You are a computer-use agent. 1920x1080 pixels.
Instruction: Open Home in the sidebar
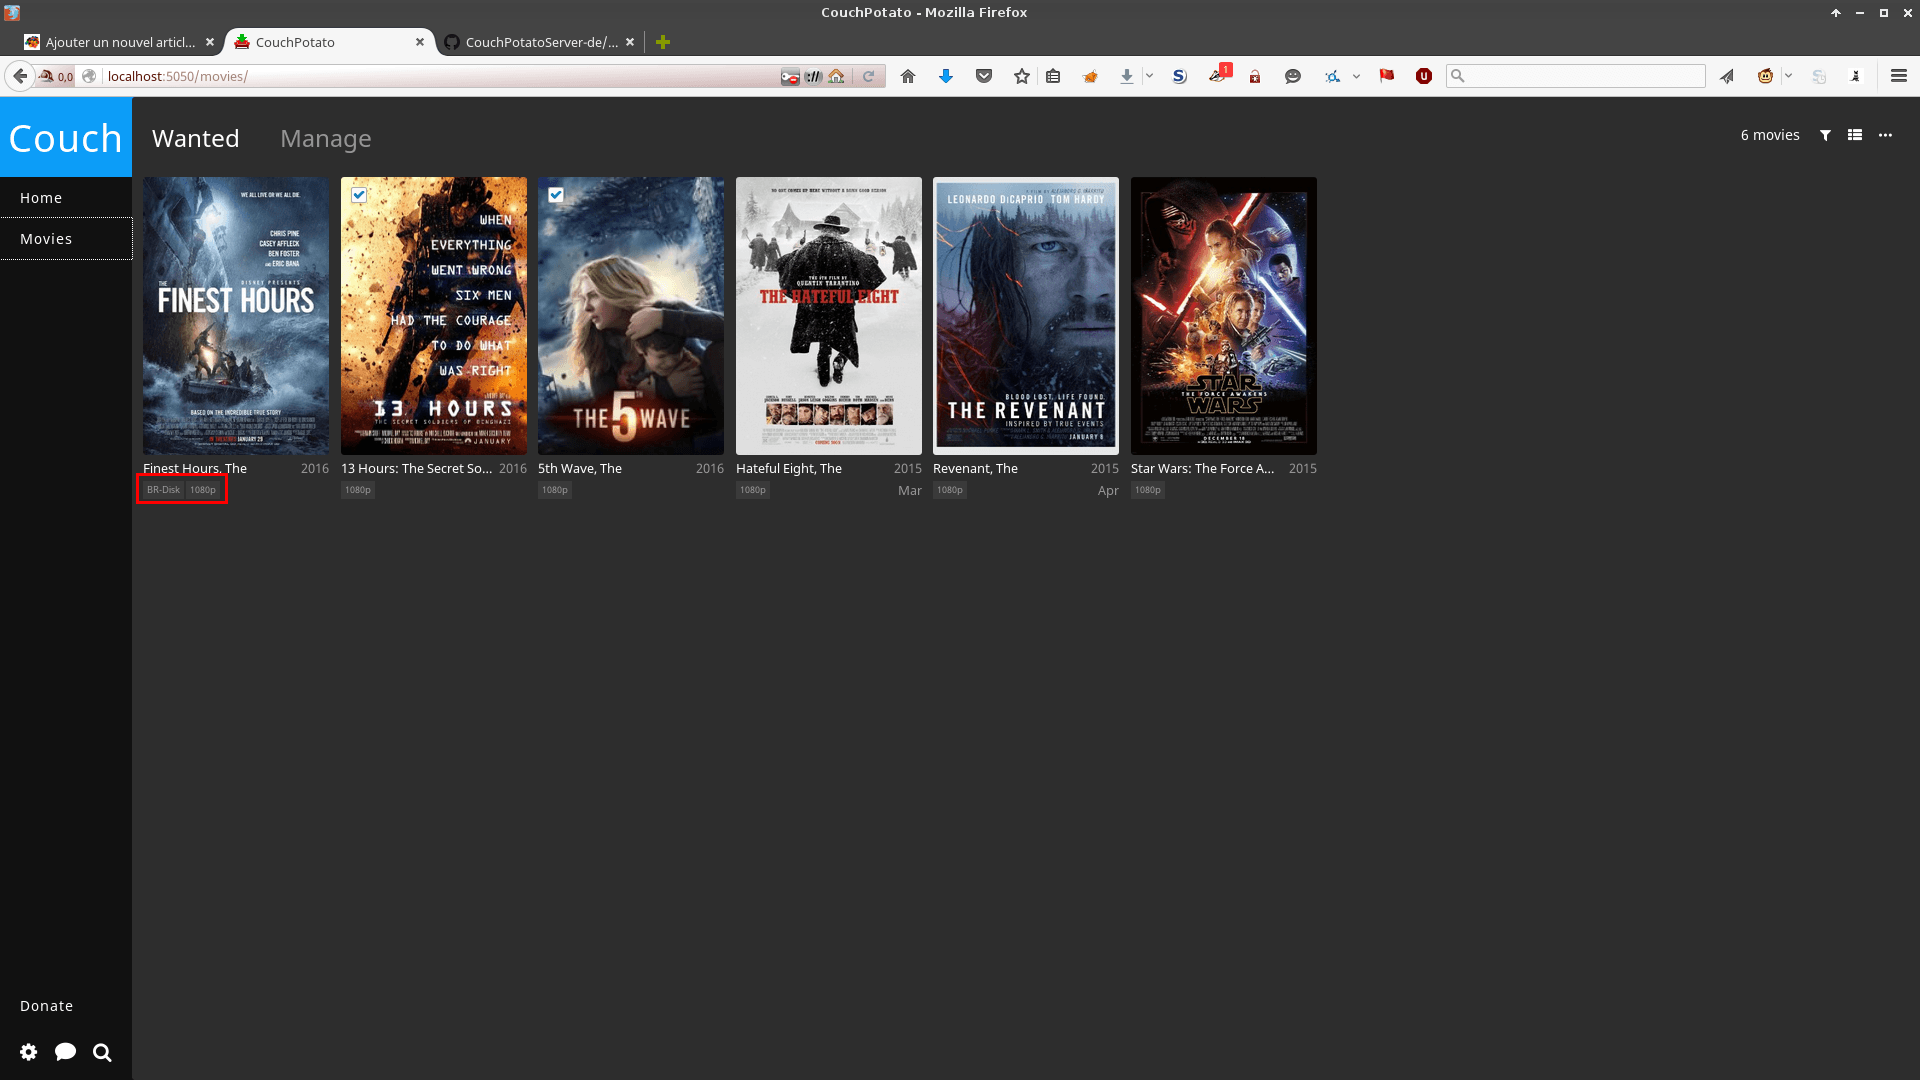point(66,198)
